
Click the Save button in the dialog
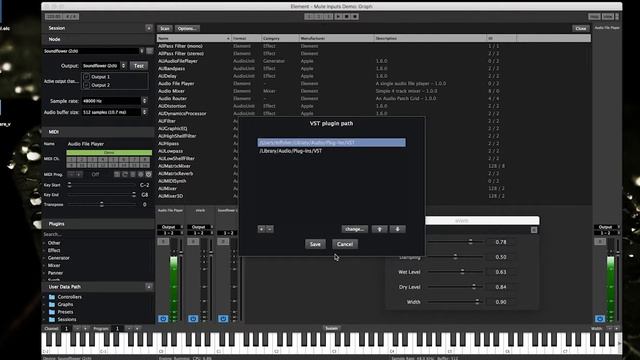[x=315, y=244]
